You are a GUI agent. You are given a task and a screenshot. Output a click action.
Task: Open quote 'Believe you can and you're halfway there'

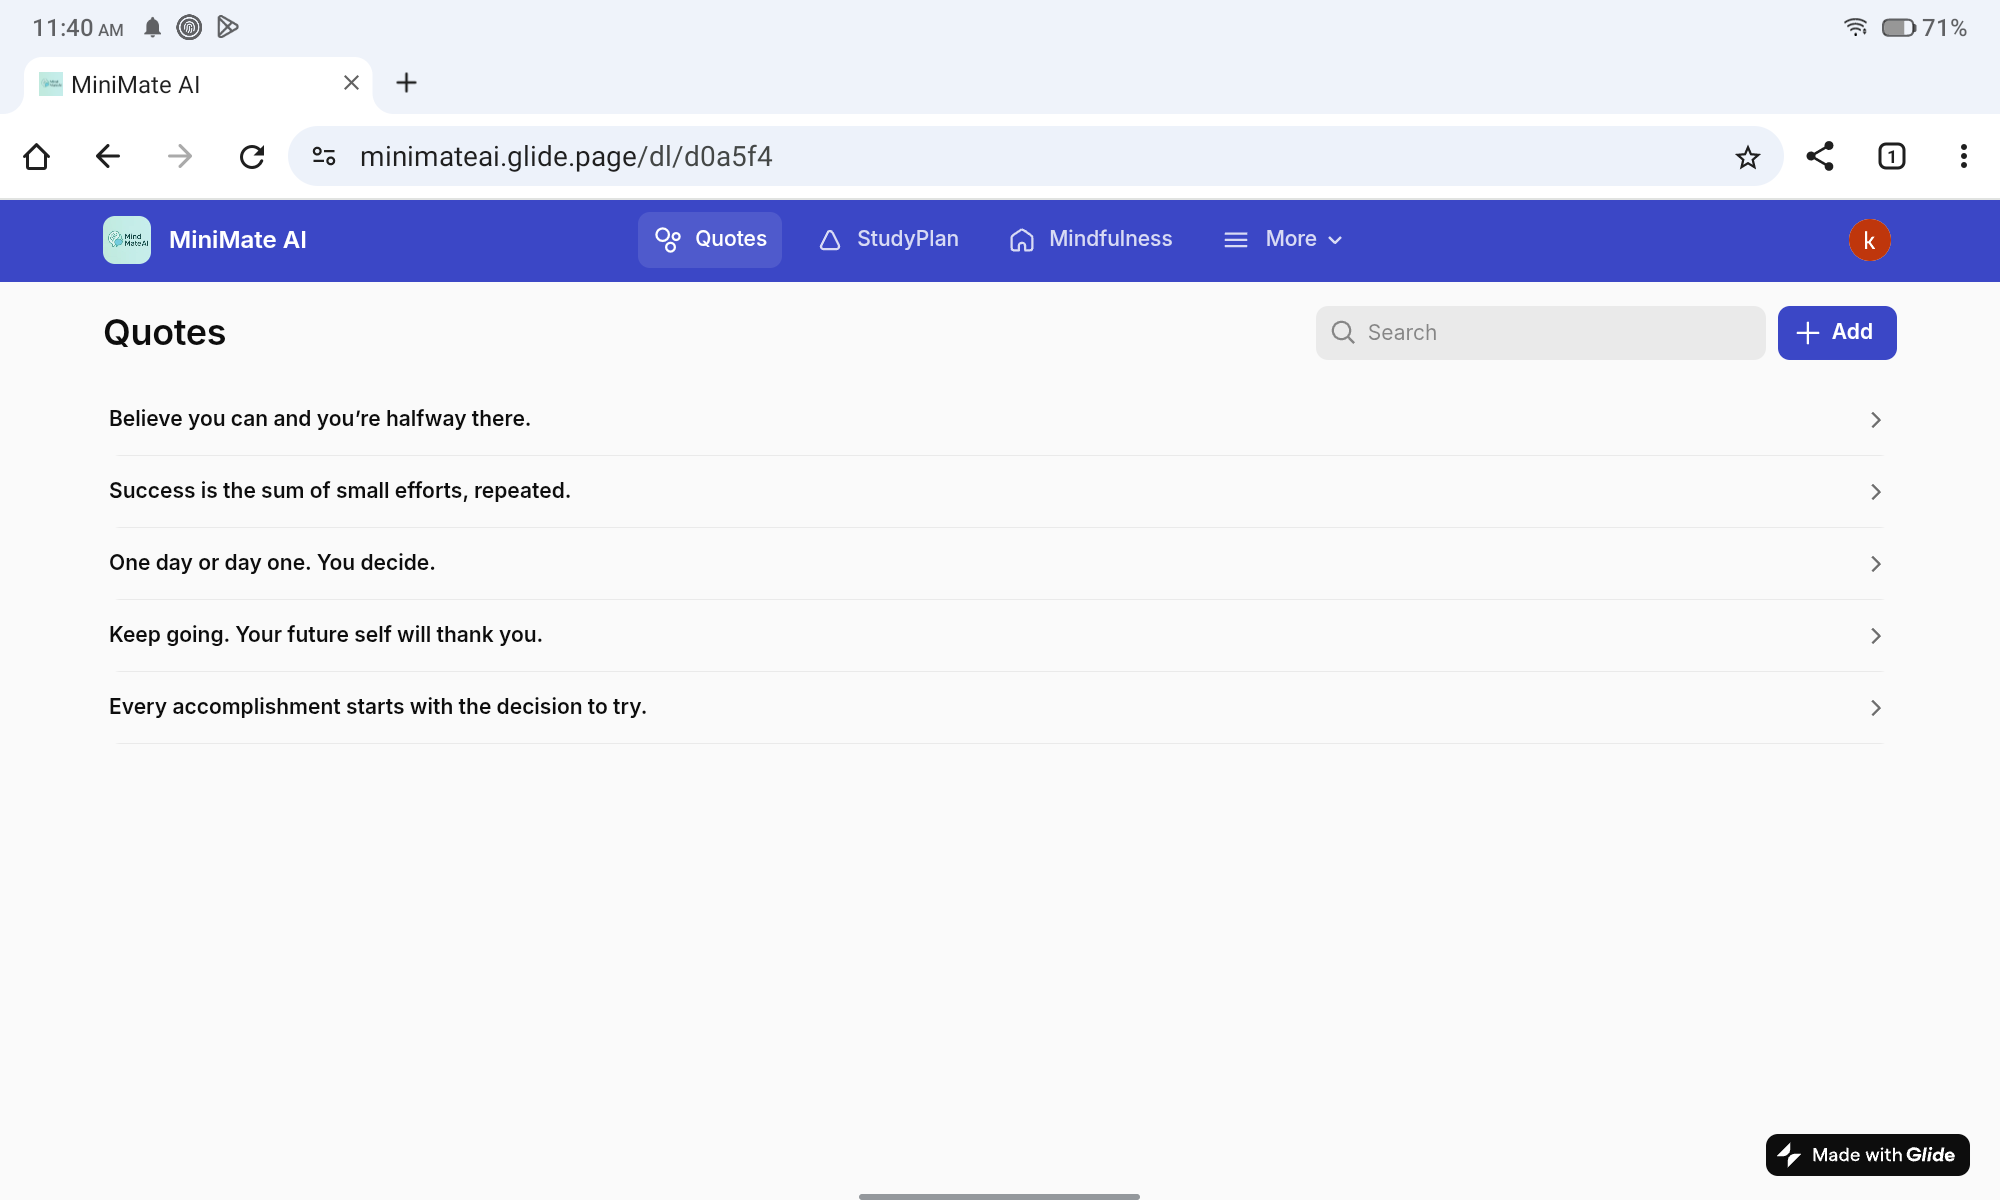(x=320, y=419)
